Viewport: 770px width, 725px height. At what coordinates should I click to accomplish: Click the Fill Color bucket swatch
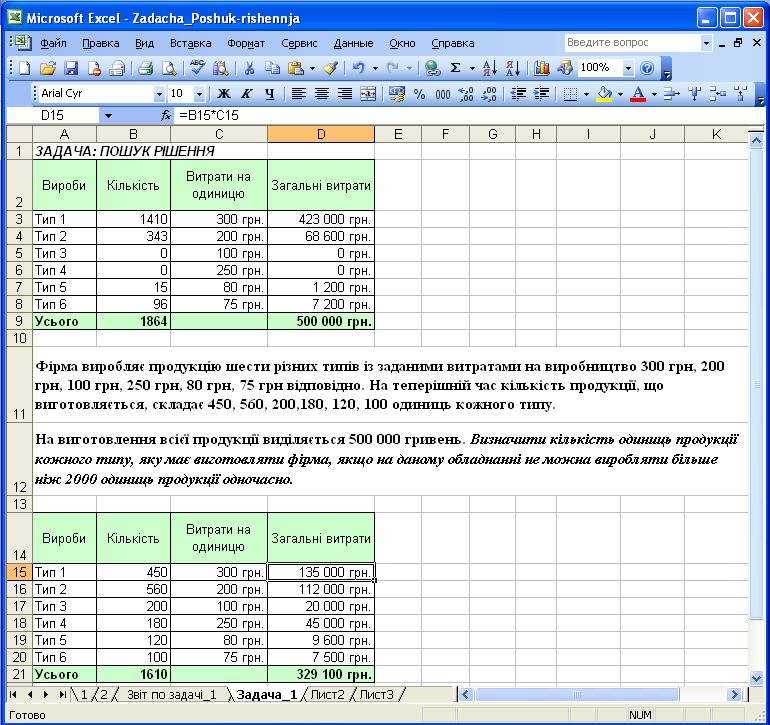[x=604, y=93]
